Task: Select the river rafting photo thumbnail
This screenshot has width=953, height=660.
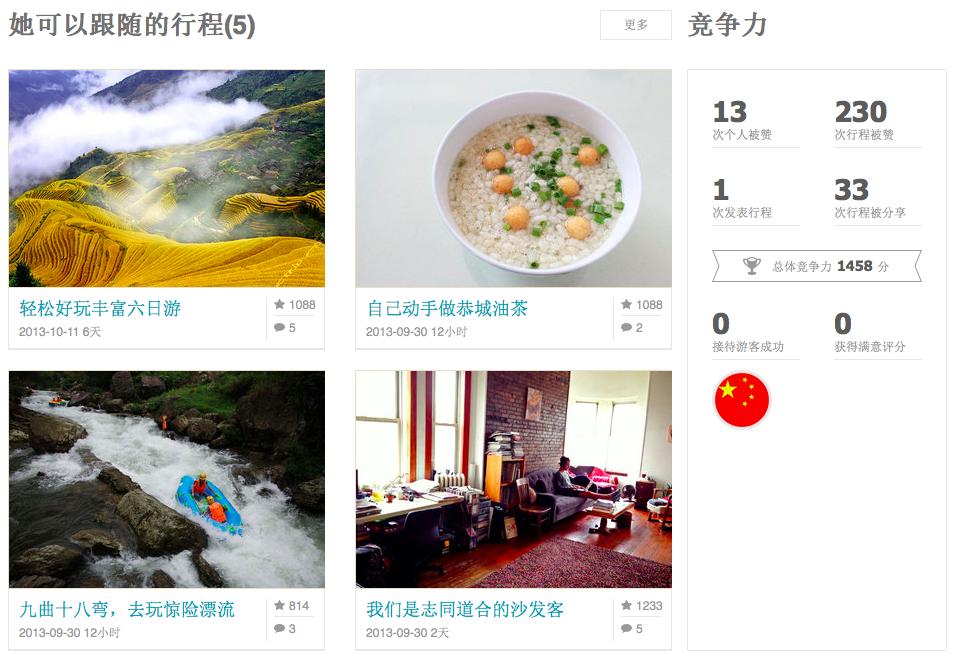Action: click(x=167, y=480)
